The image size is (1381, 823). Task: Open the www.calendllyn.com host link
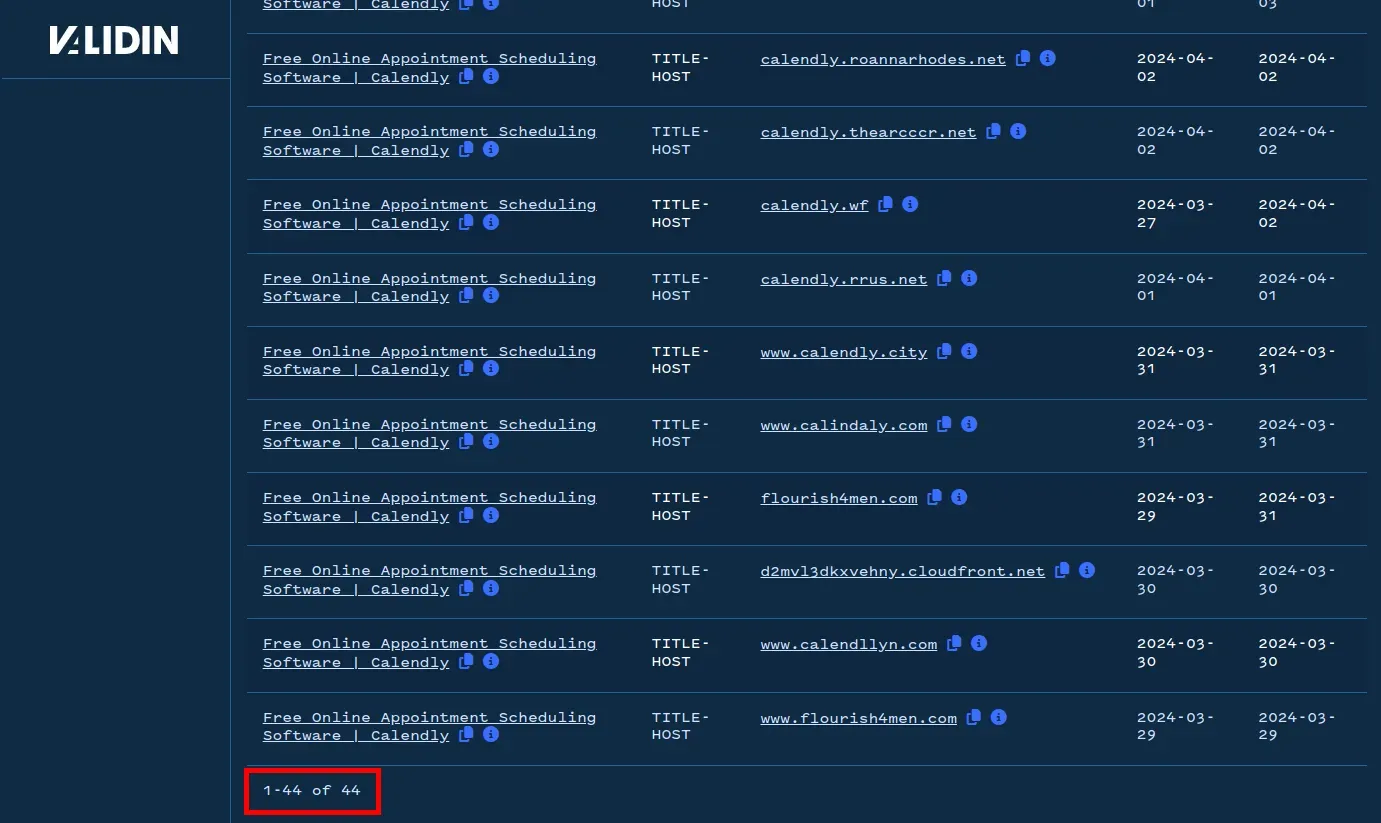pos(849,644)
